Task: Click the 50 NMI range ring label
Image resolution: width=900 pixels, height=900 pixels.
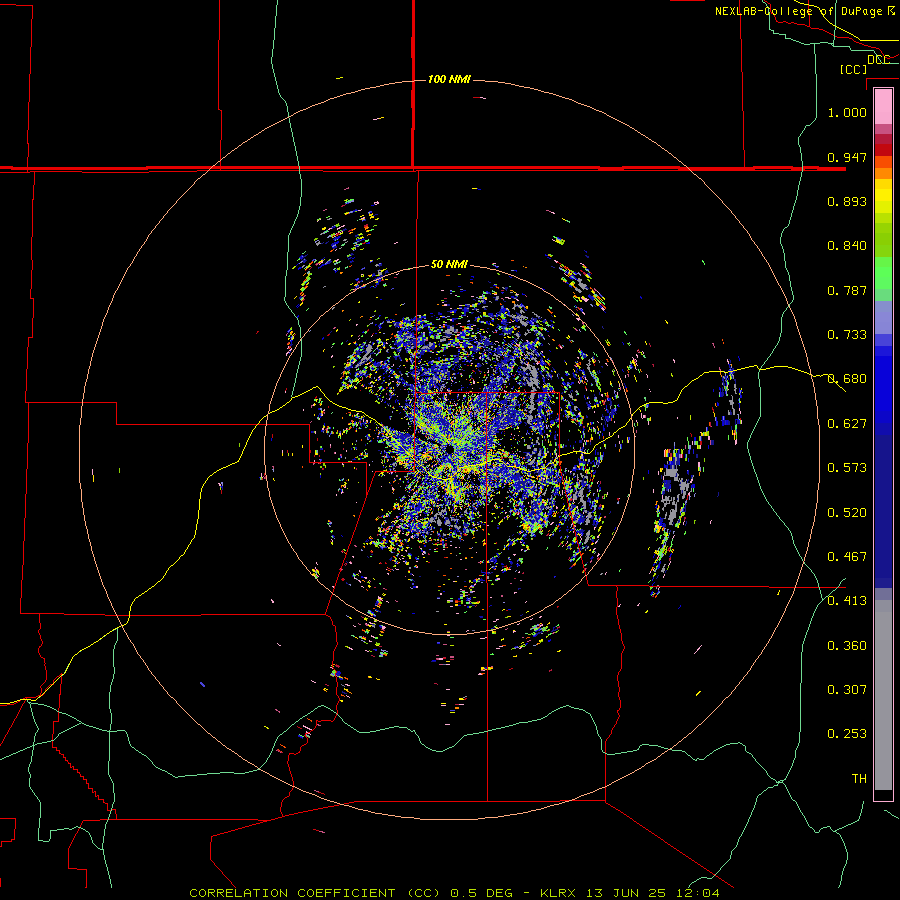Action: pos(449,264)
